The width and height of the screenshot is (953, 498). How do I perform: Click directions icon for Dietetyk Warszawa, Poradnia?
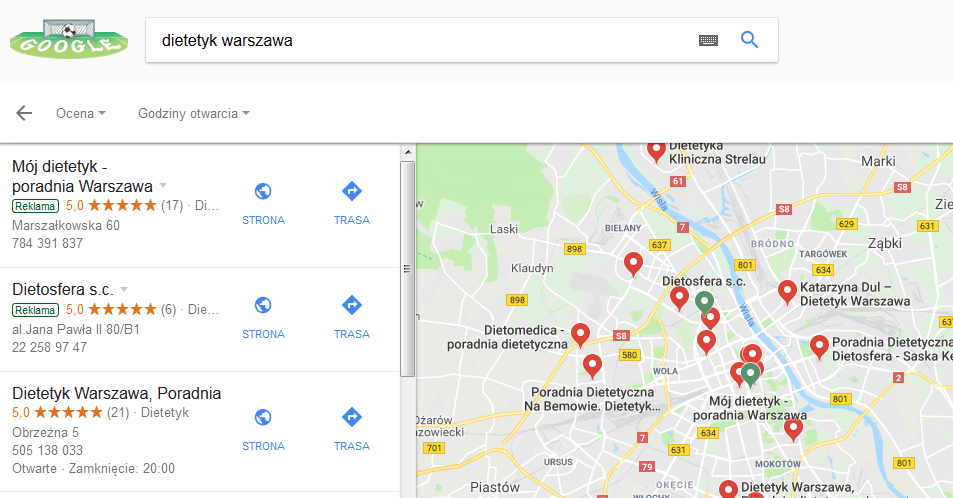pyautogui.click(x=352, y=417)
